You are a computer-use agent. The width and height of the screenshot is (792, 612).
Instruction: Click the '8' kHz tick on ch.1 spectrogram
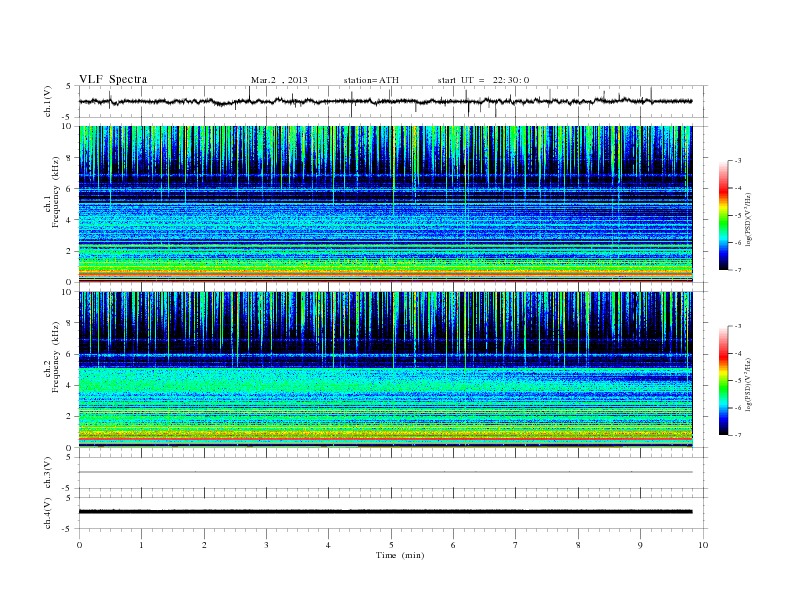tap(69, 158)
